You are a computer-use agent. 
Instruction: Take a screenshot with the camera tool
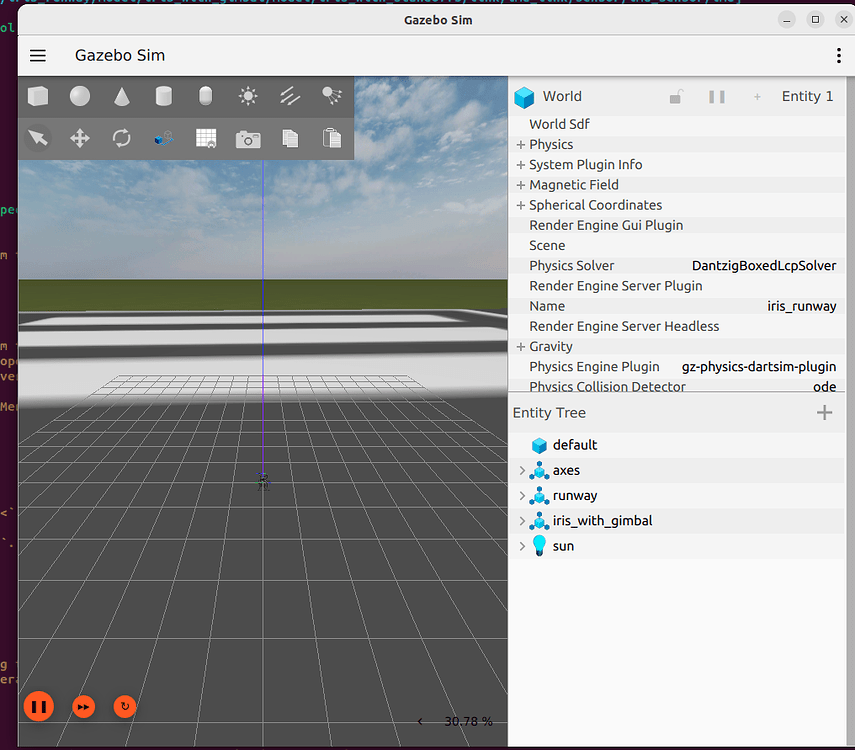pyautogui.click(x=247, y=138)
